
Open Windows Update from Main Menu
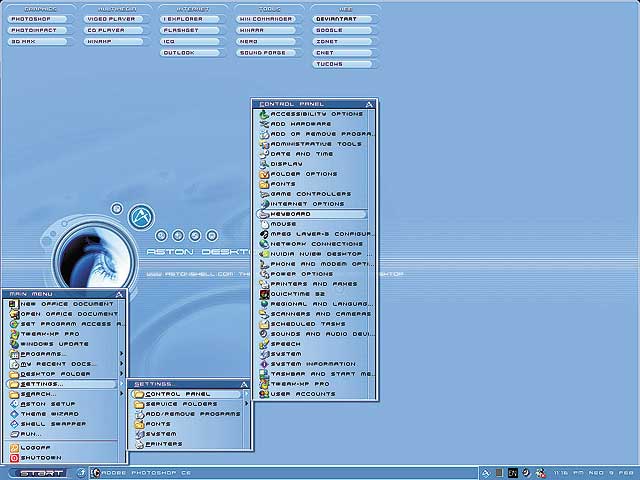pos(62,344)
